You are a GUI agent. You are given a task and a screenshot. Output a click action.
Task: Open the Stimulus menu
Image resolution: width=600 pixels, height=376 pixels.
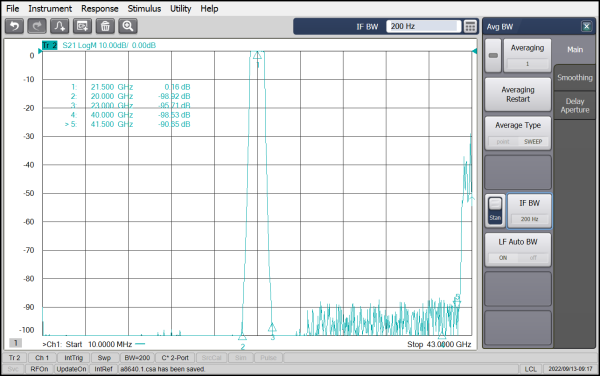[x=144, y=8]
